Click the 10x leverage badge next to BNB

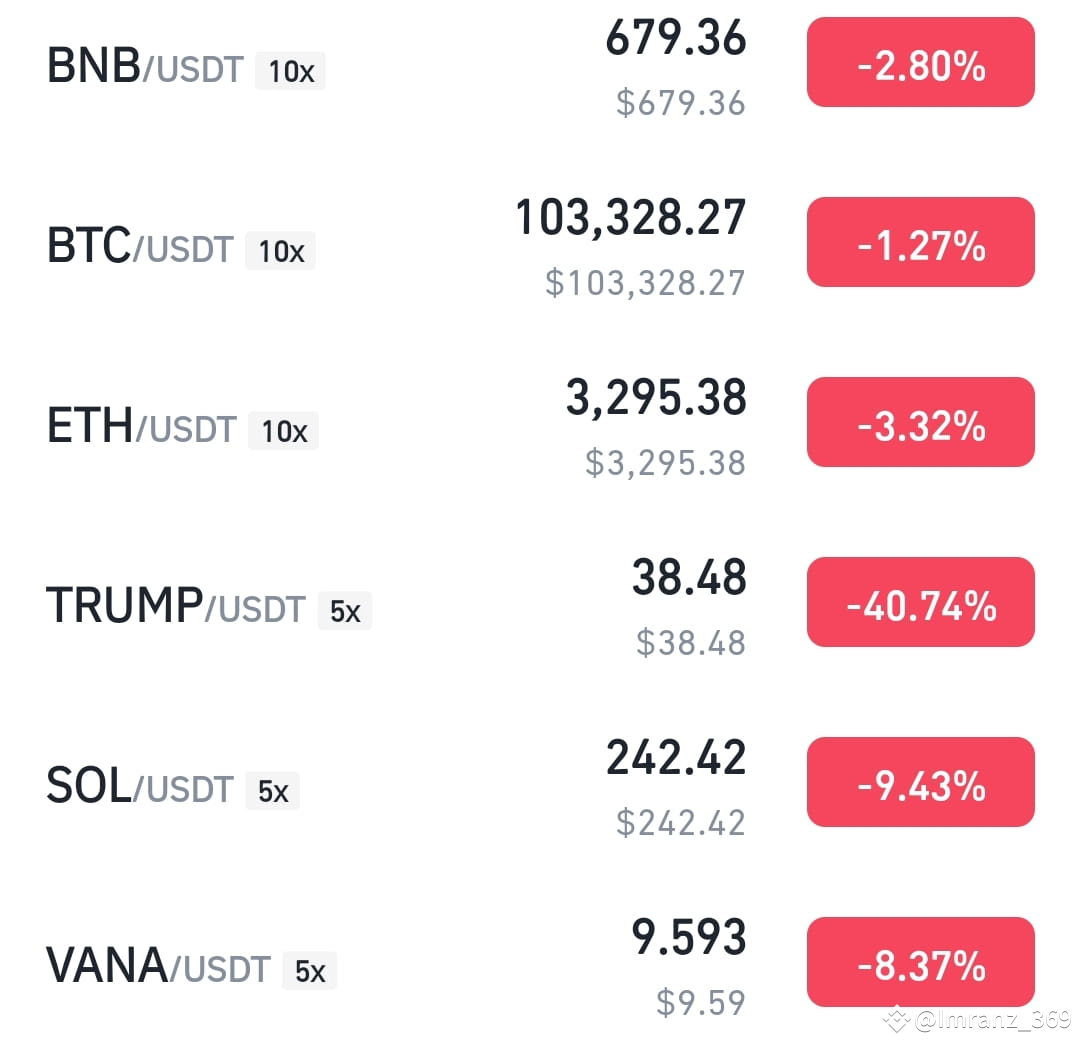click(289, 71)
